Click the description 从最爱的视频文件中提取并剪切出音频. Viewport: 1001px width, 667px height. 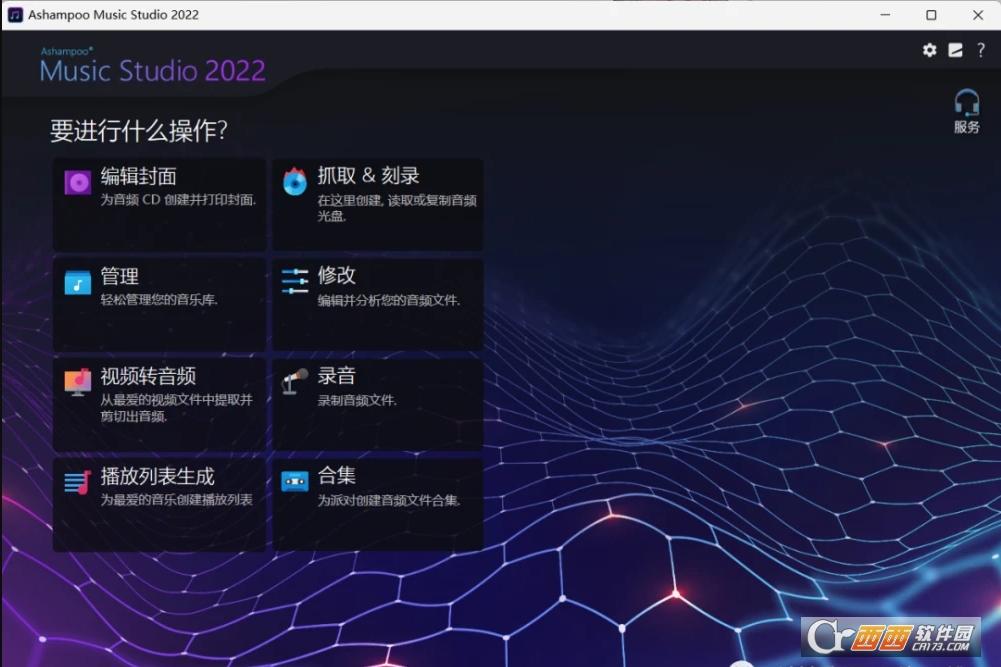pos(176,408)
